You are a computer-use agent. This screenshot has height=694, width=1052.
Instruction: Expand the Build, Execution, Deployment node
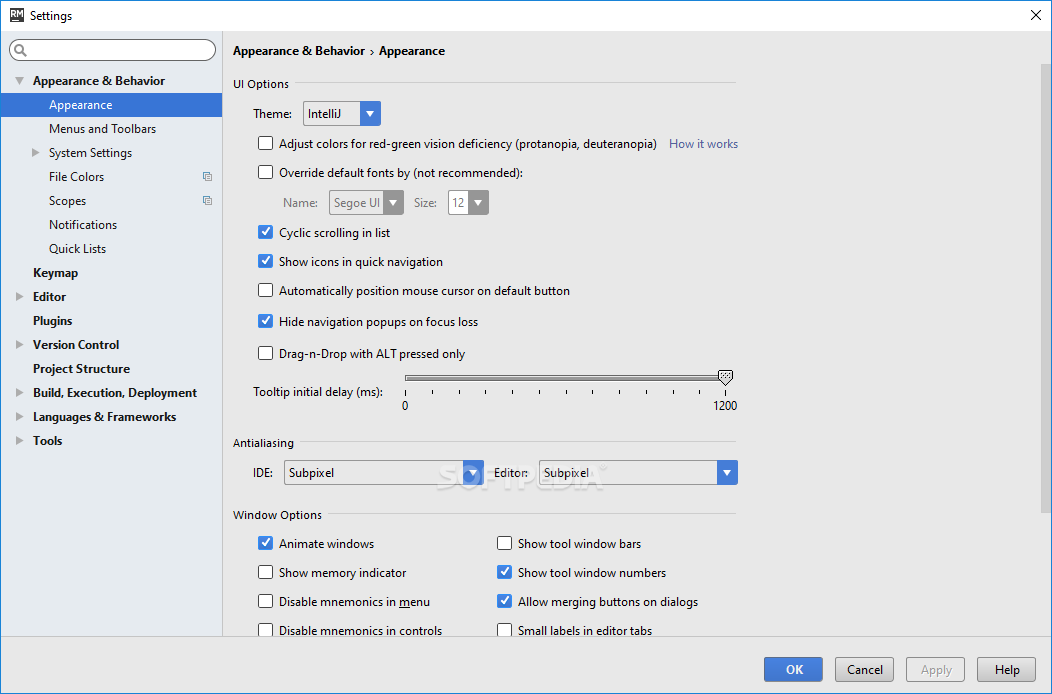[x=19, y=393]
